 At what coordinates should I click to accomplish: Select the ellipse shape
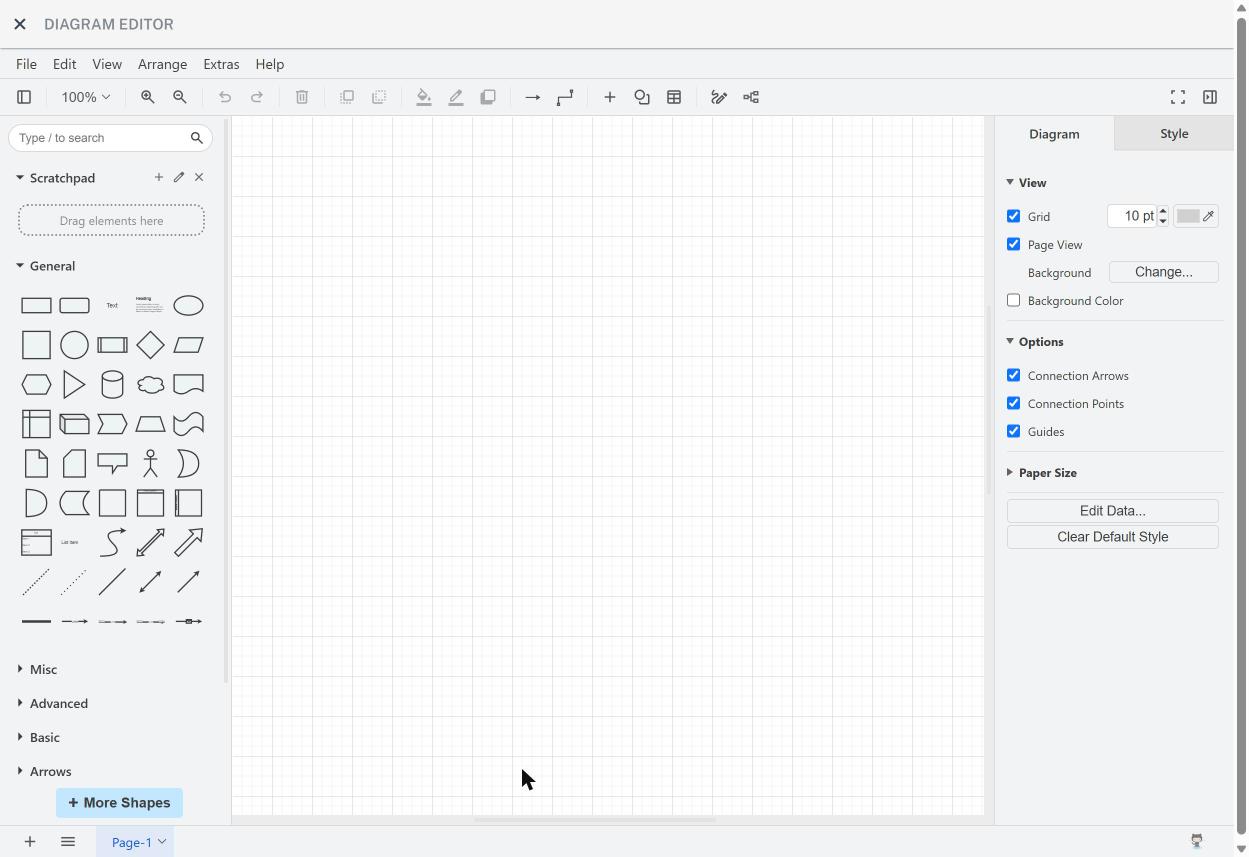tap(188, 305)
